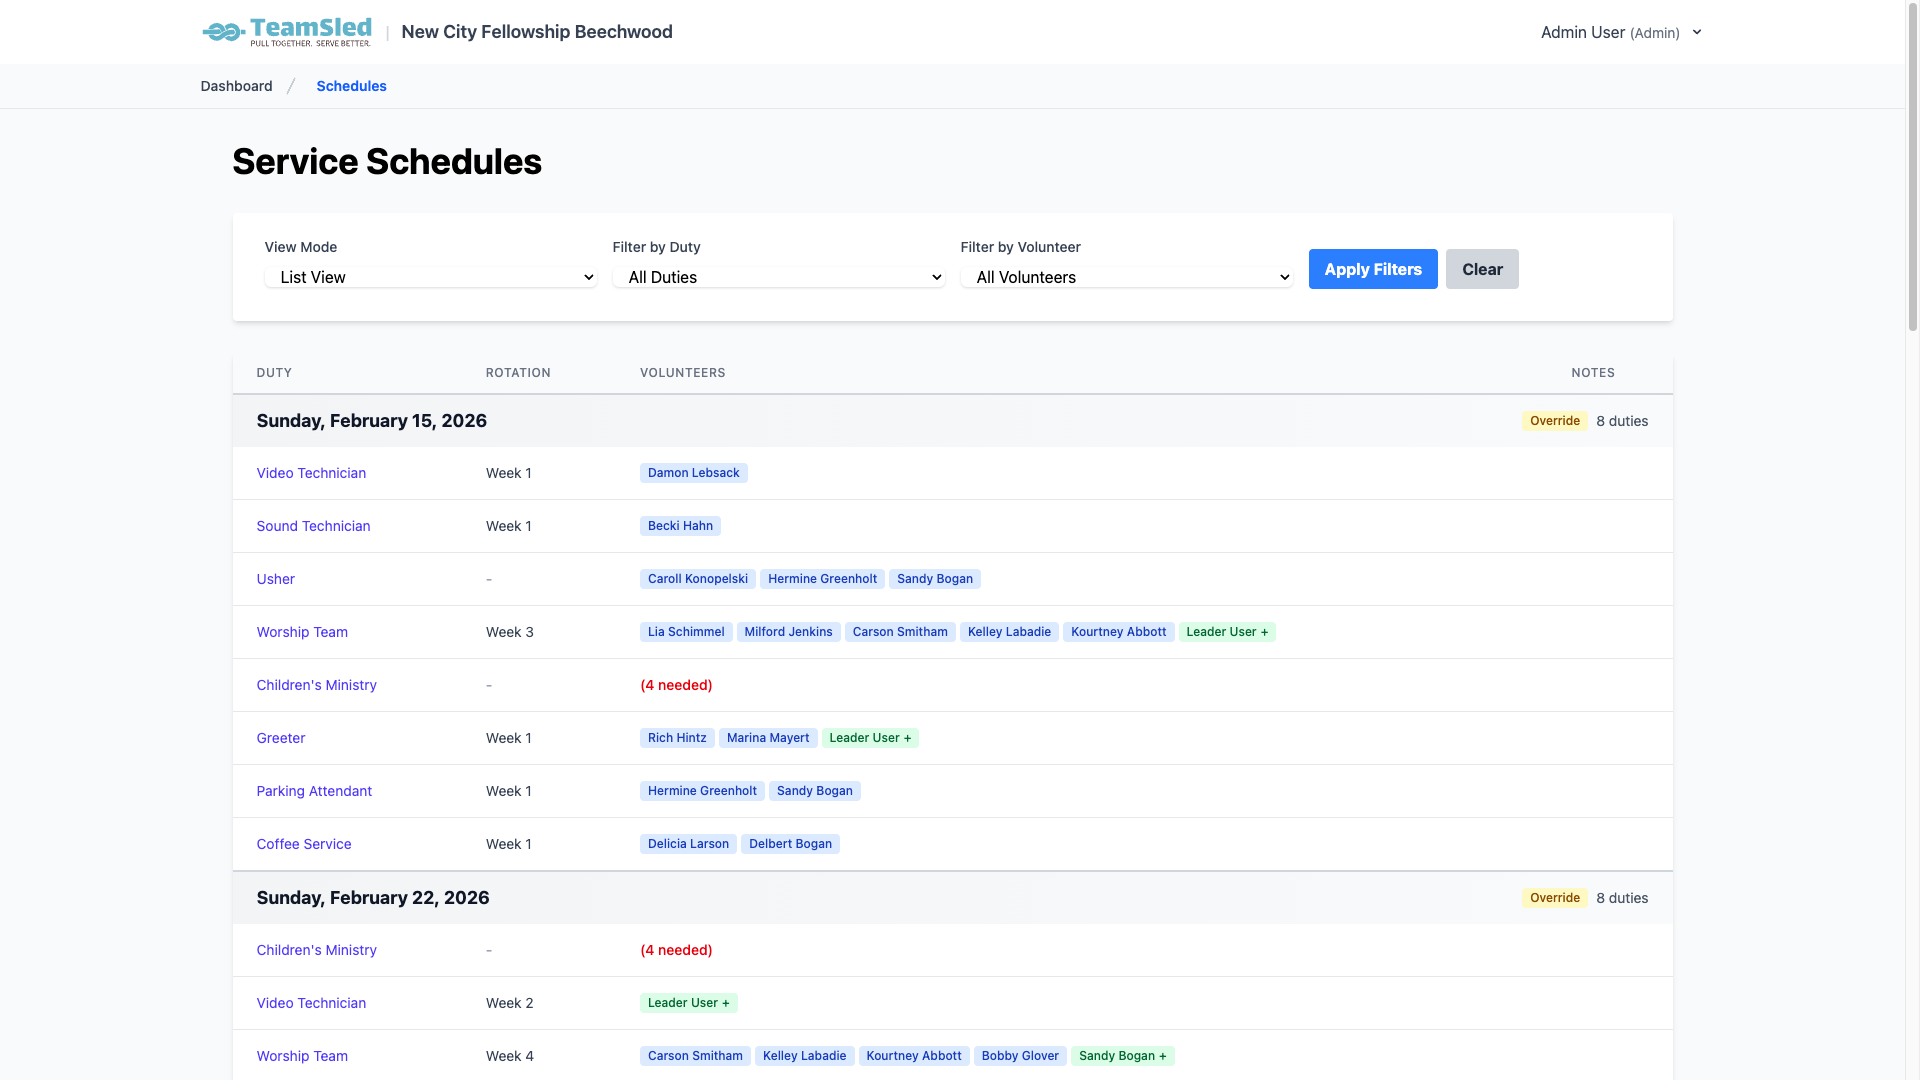This screenshot has width=1920, height=1080.
Task: Open the Filter by Duty dropdown
Action: [x=779, y=277]
